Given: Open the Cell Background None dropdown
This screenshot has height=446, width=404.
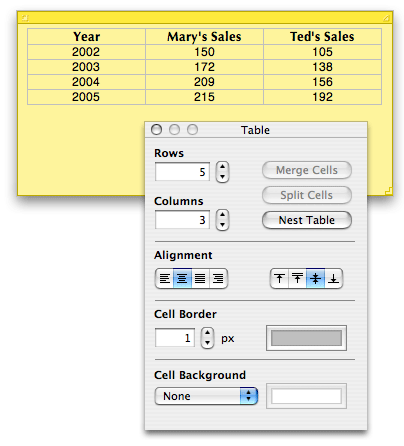Looking at the screenshot, I should click(206, 396).
